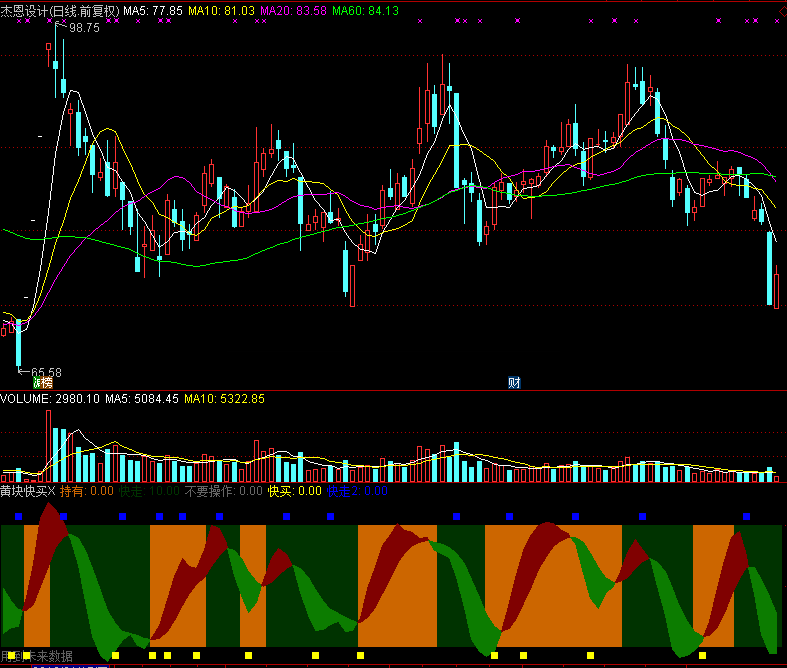The height and width of the screenshot is (668, 787).
Task: Click the MA10: 81.03 indicator label
Action: pyautogui.click(x=221, y=11)
